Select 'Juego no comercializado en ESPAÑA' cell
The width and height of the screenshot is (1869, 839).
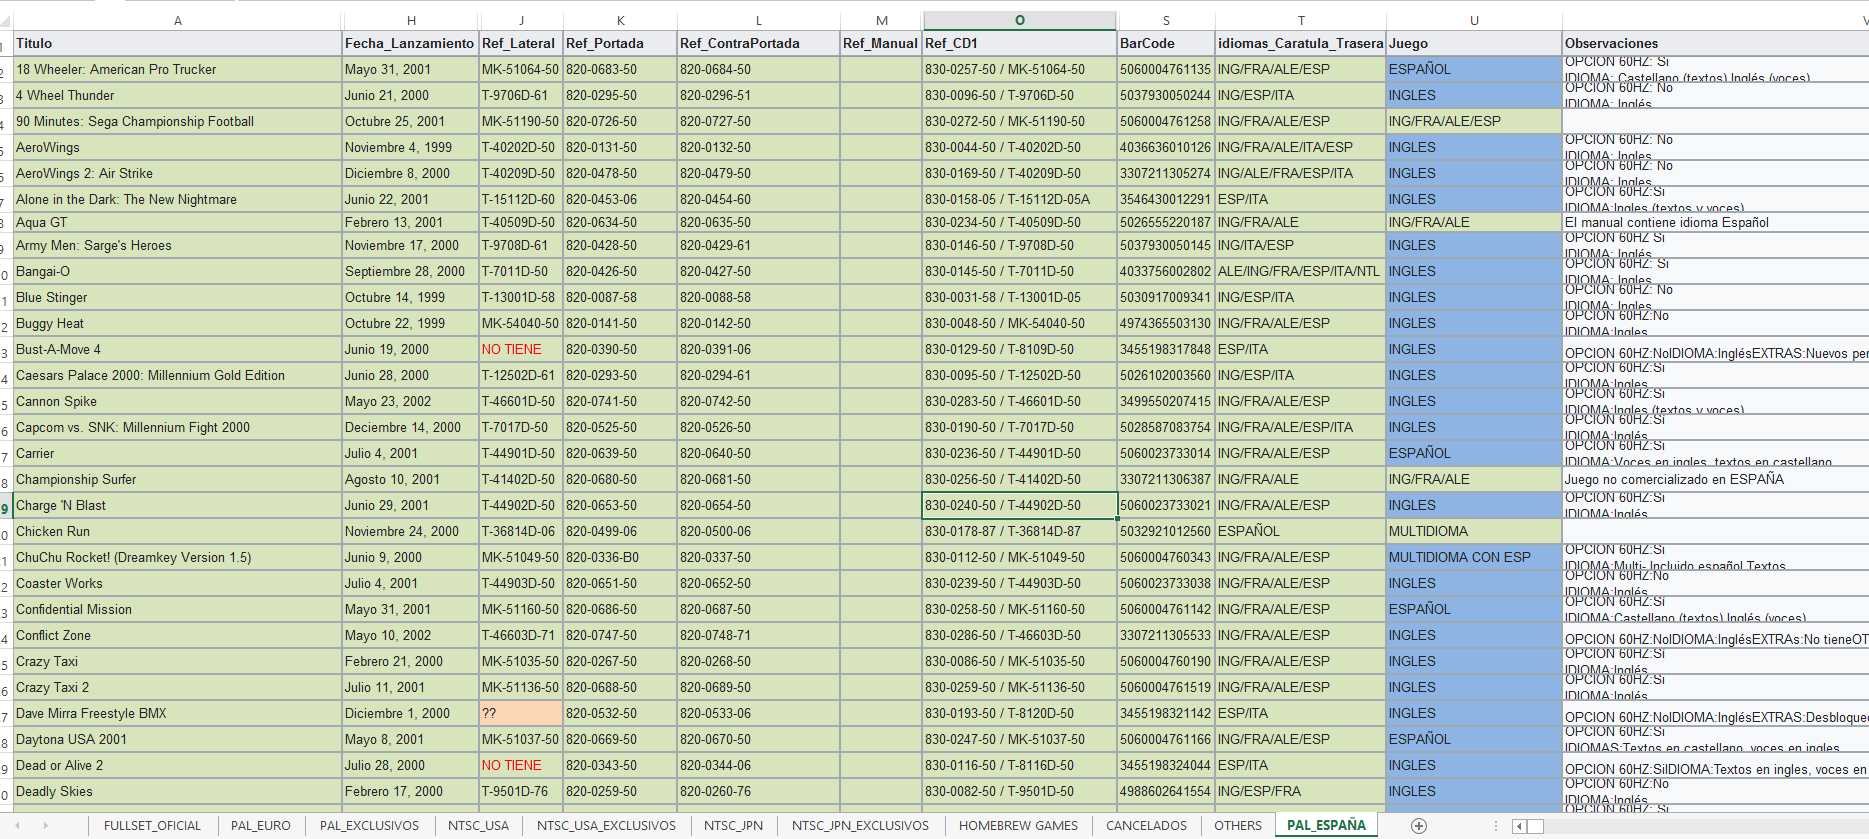tap(1715, 479)
